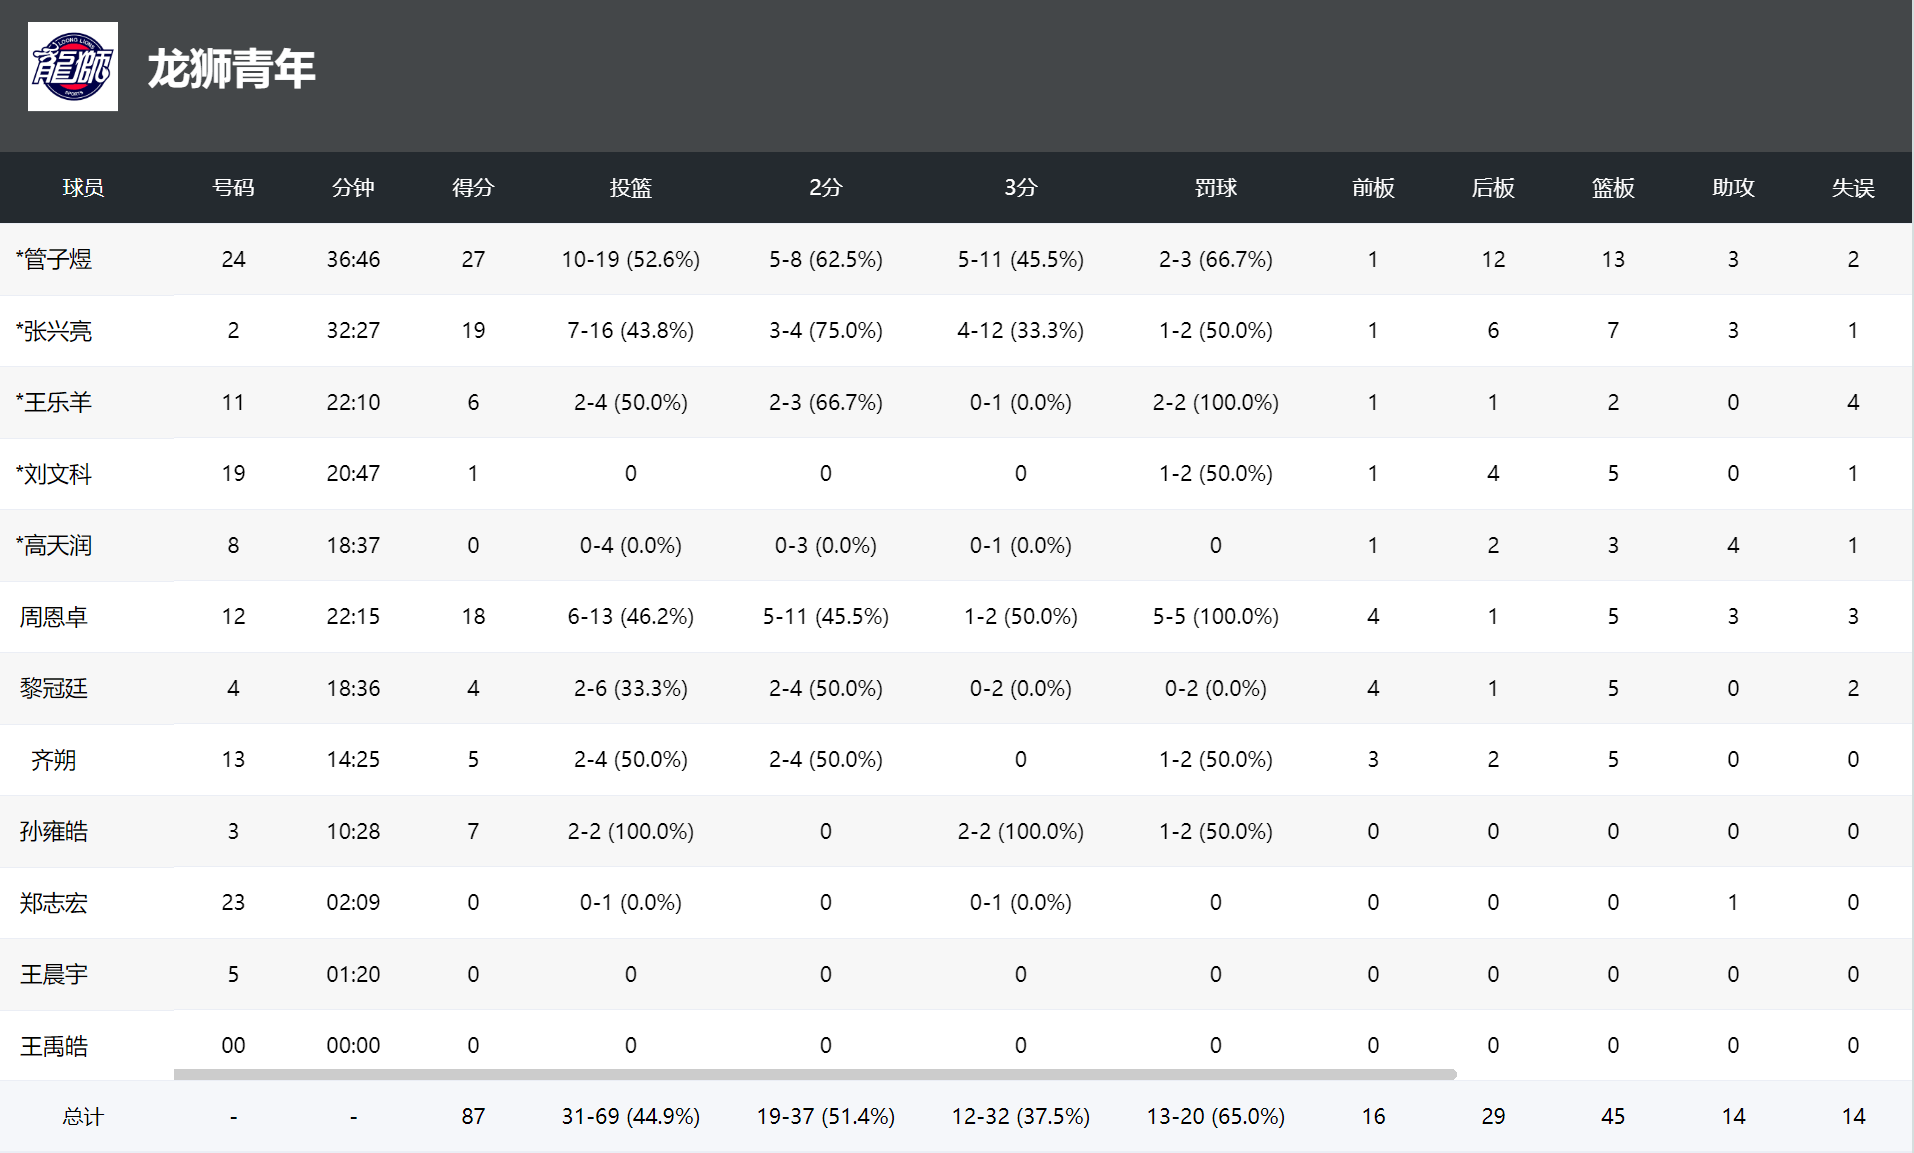This screenshot has width=1914, height=1153.
Task: Open the 龙狮青年 team title
Action: tap(232, 69)
